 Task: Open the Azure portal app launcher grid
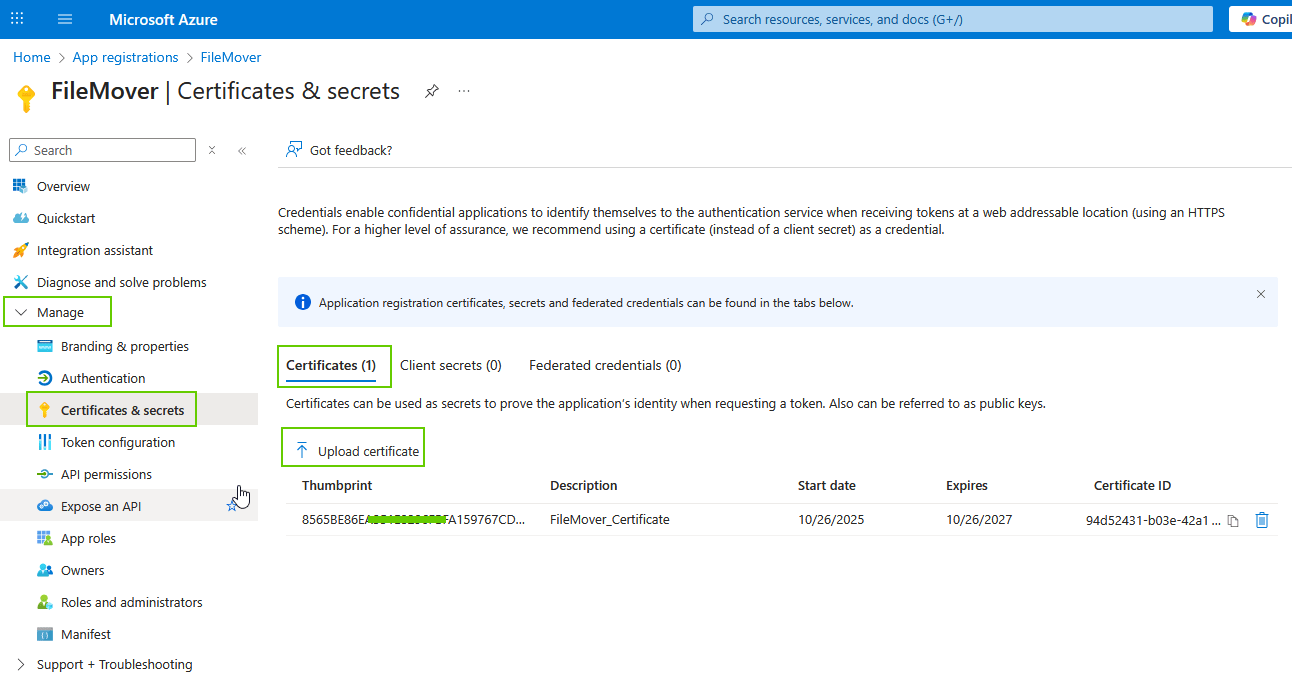16,19
